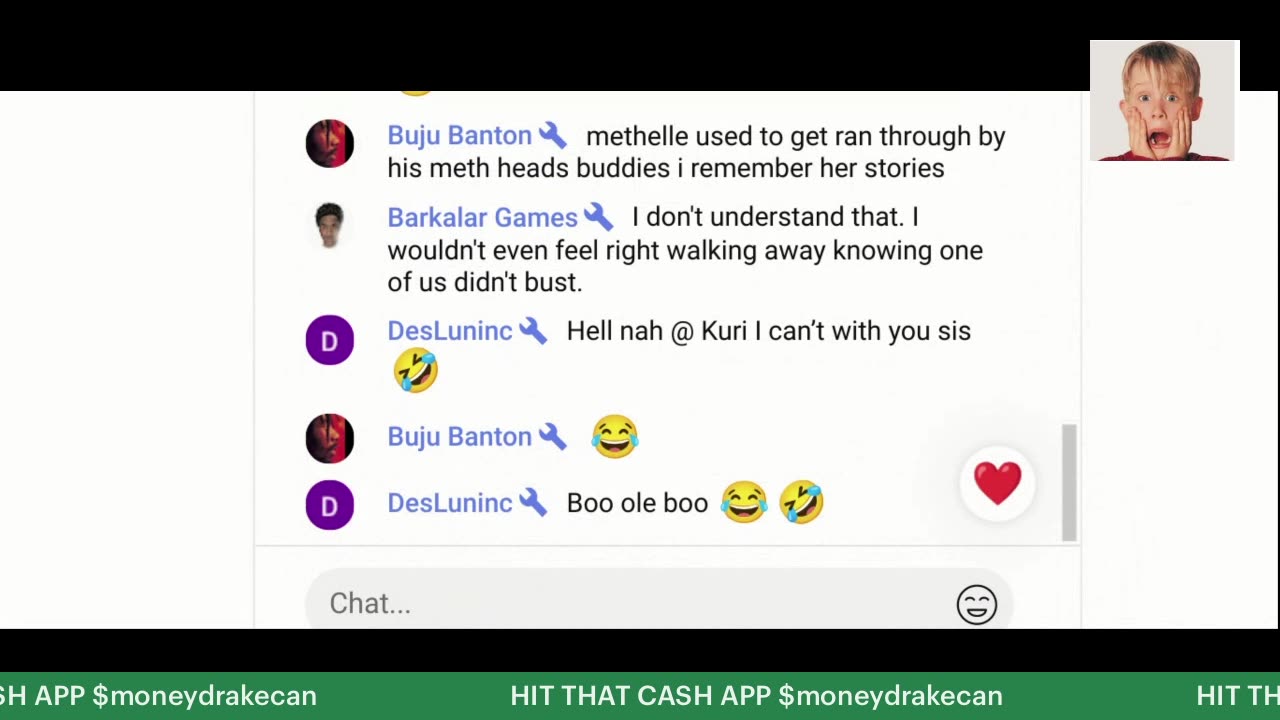
Task: Click the red heart reaction button
Action: pos(997,483)
